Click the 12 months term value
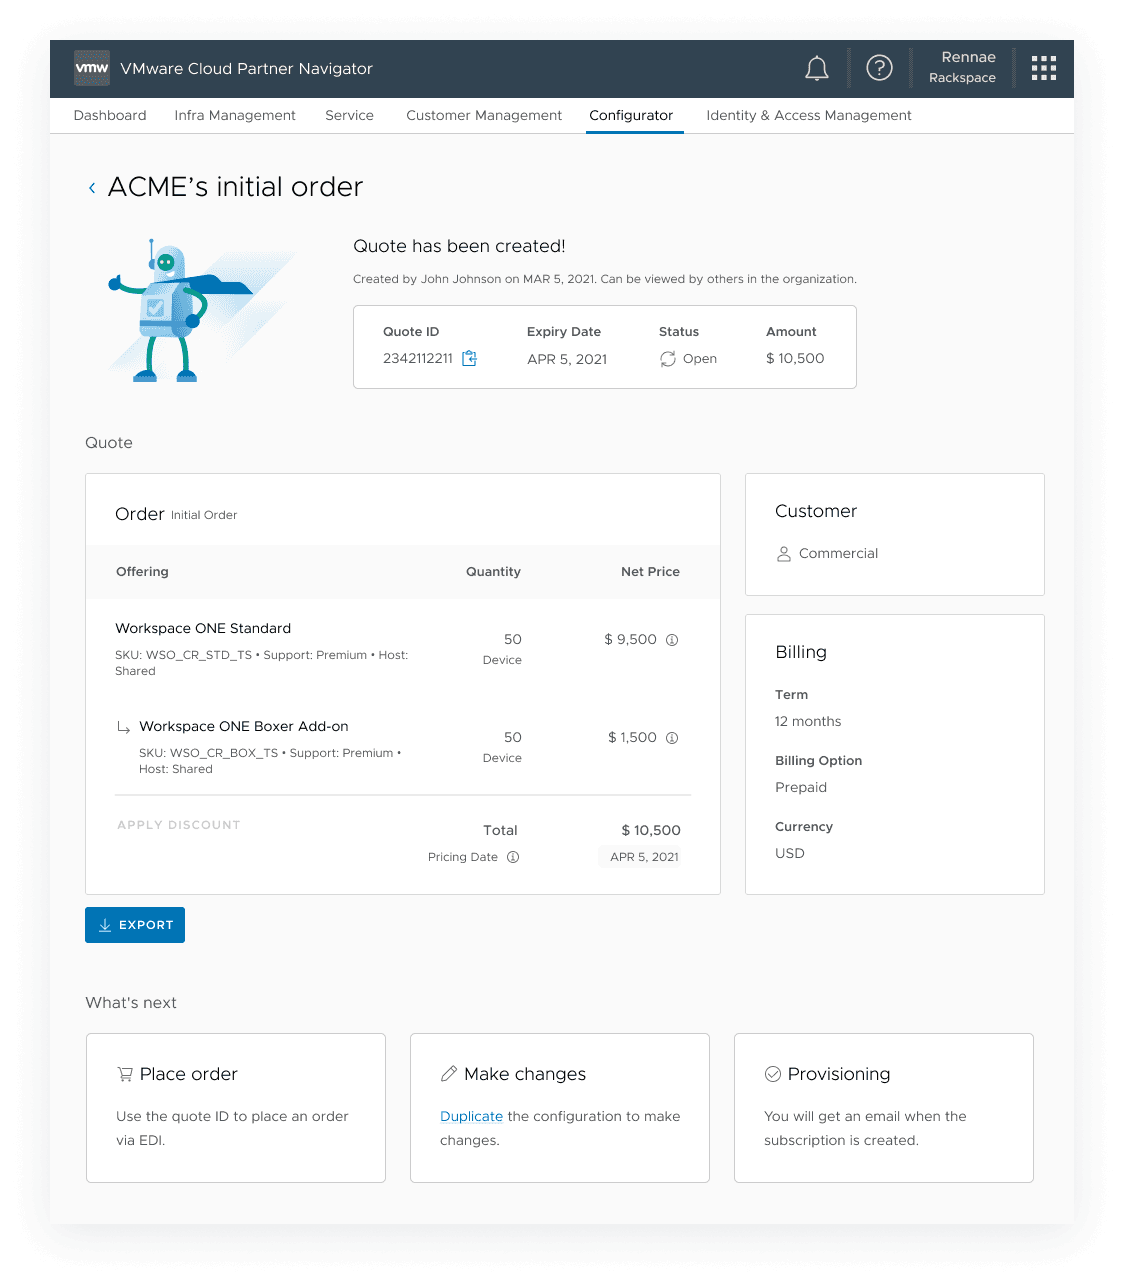 tap(808, 721)
